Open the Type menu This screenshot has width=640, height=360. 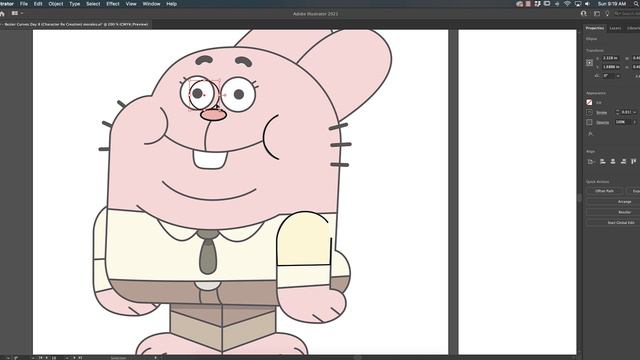75,4
